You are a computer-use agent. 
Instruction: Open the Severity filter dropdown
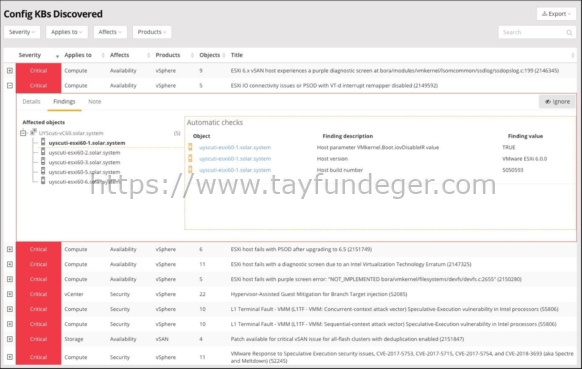pyautogui.click(x=22, y=32)
